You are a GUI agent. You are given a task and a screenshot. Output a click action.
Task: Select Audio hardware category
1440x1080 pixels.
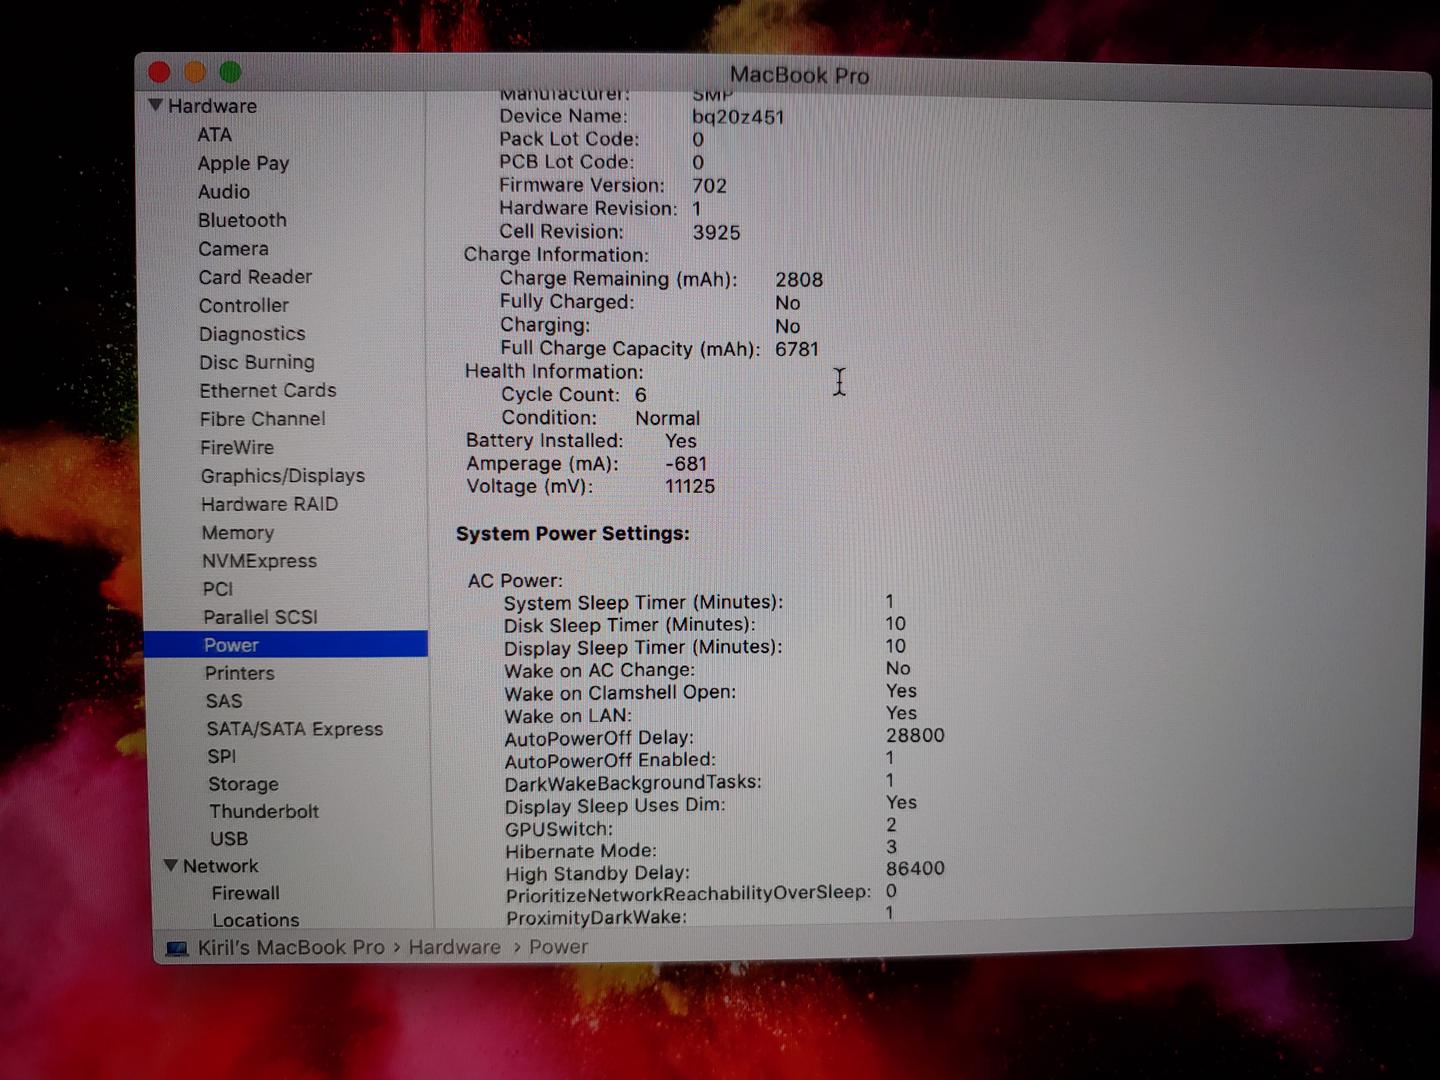(x=223, y=191)
